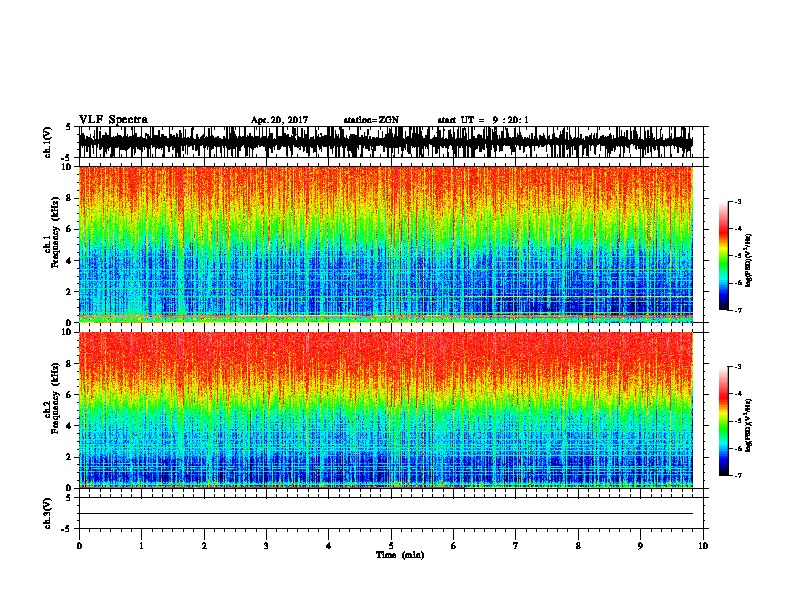This screenshot has width=792, height=612.
Task: Click the "-3" label on ch.2 color bar
Action: (x=738, y=367)
